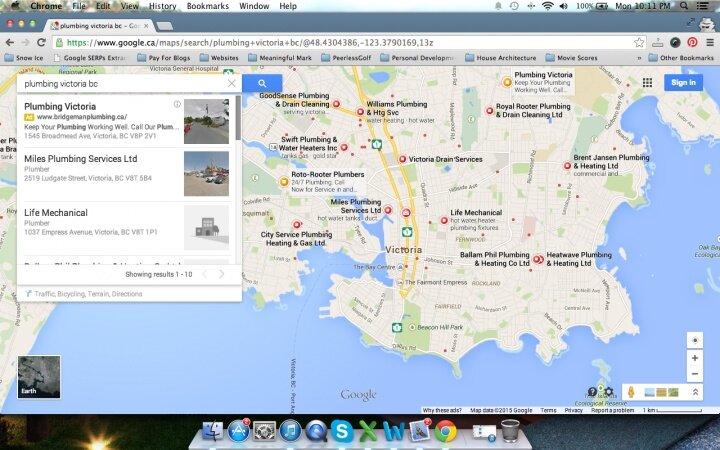Click the ad info icon beside Plumbing Victoria
This screenshot has height=450, width=720.
tap(177, 104)
